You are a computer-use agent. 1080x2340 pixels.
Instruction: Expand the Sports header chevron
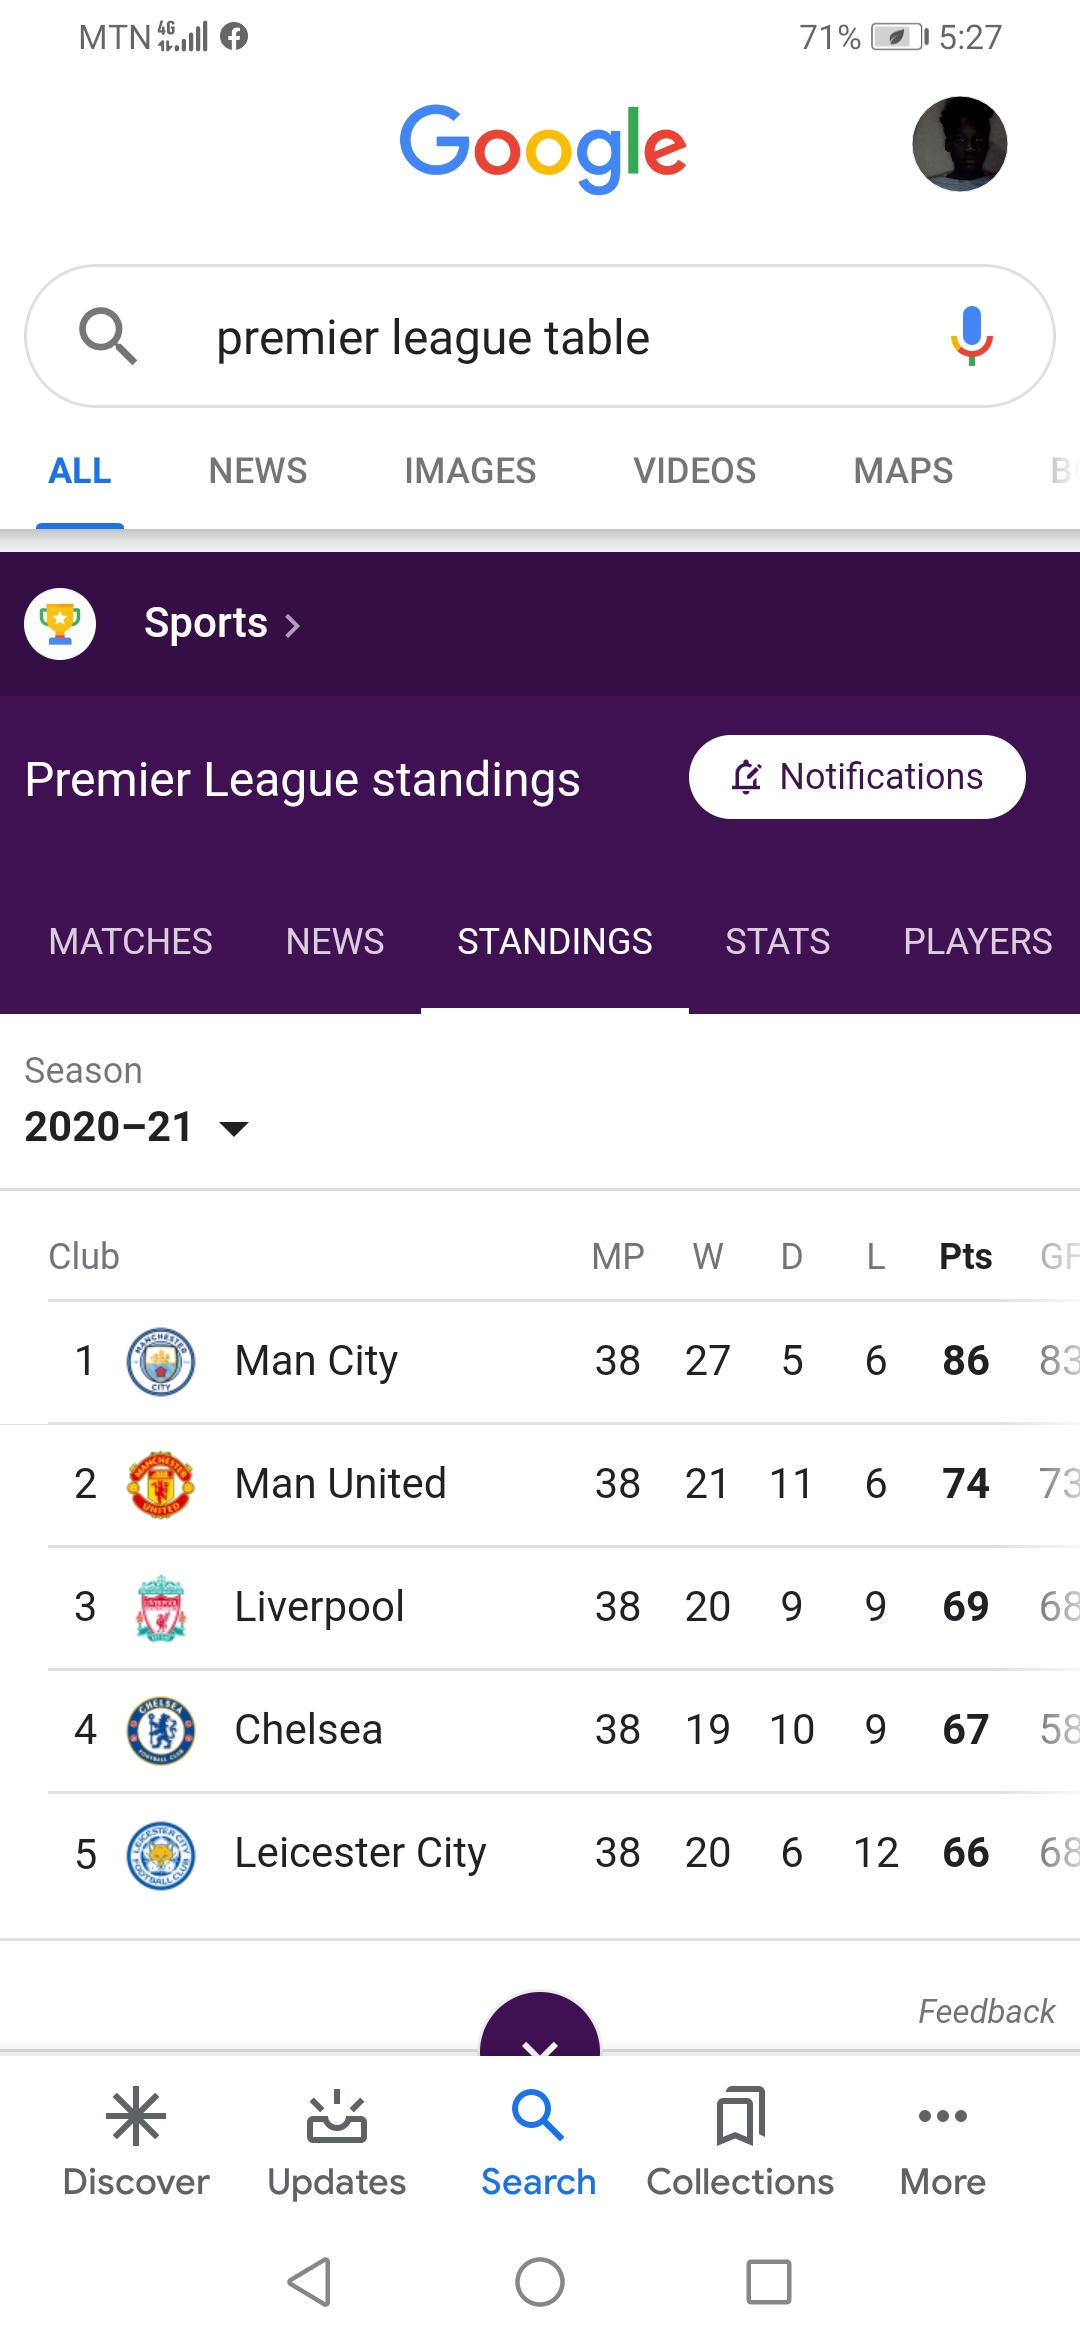tap(293, 626)
